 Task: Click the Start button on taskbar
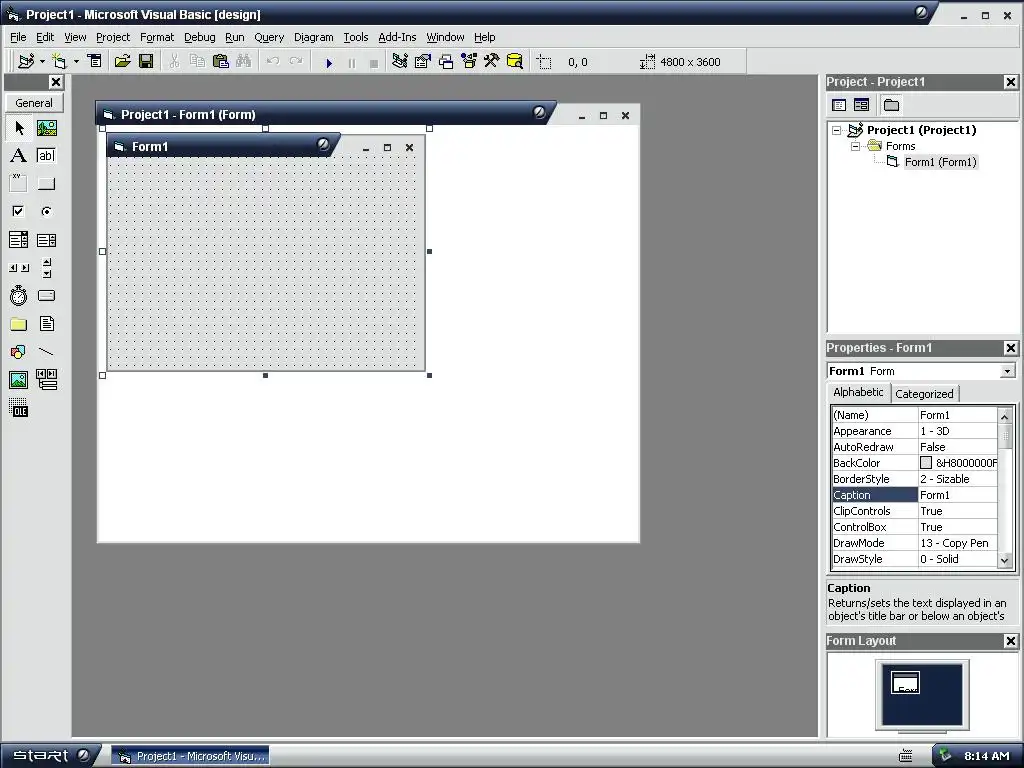coord(50,756)
